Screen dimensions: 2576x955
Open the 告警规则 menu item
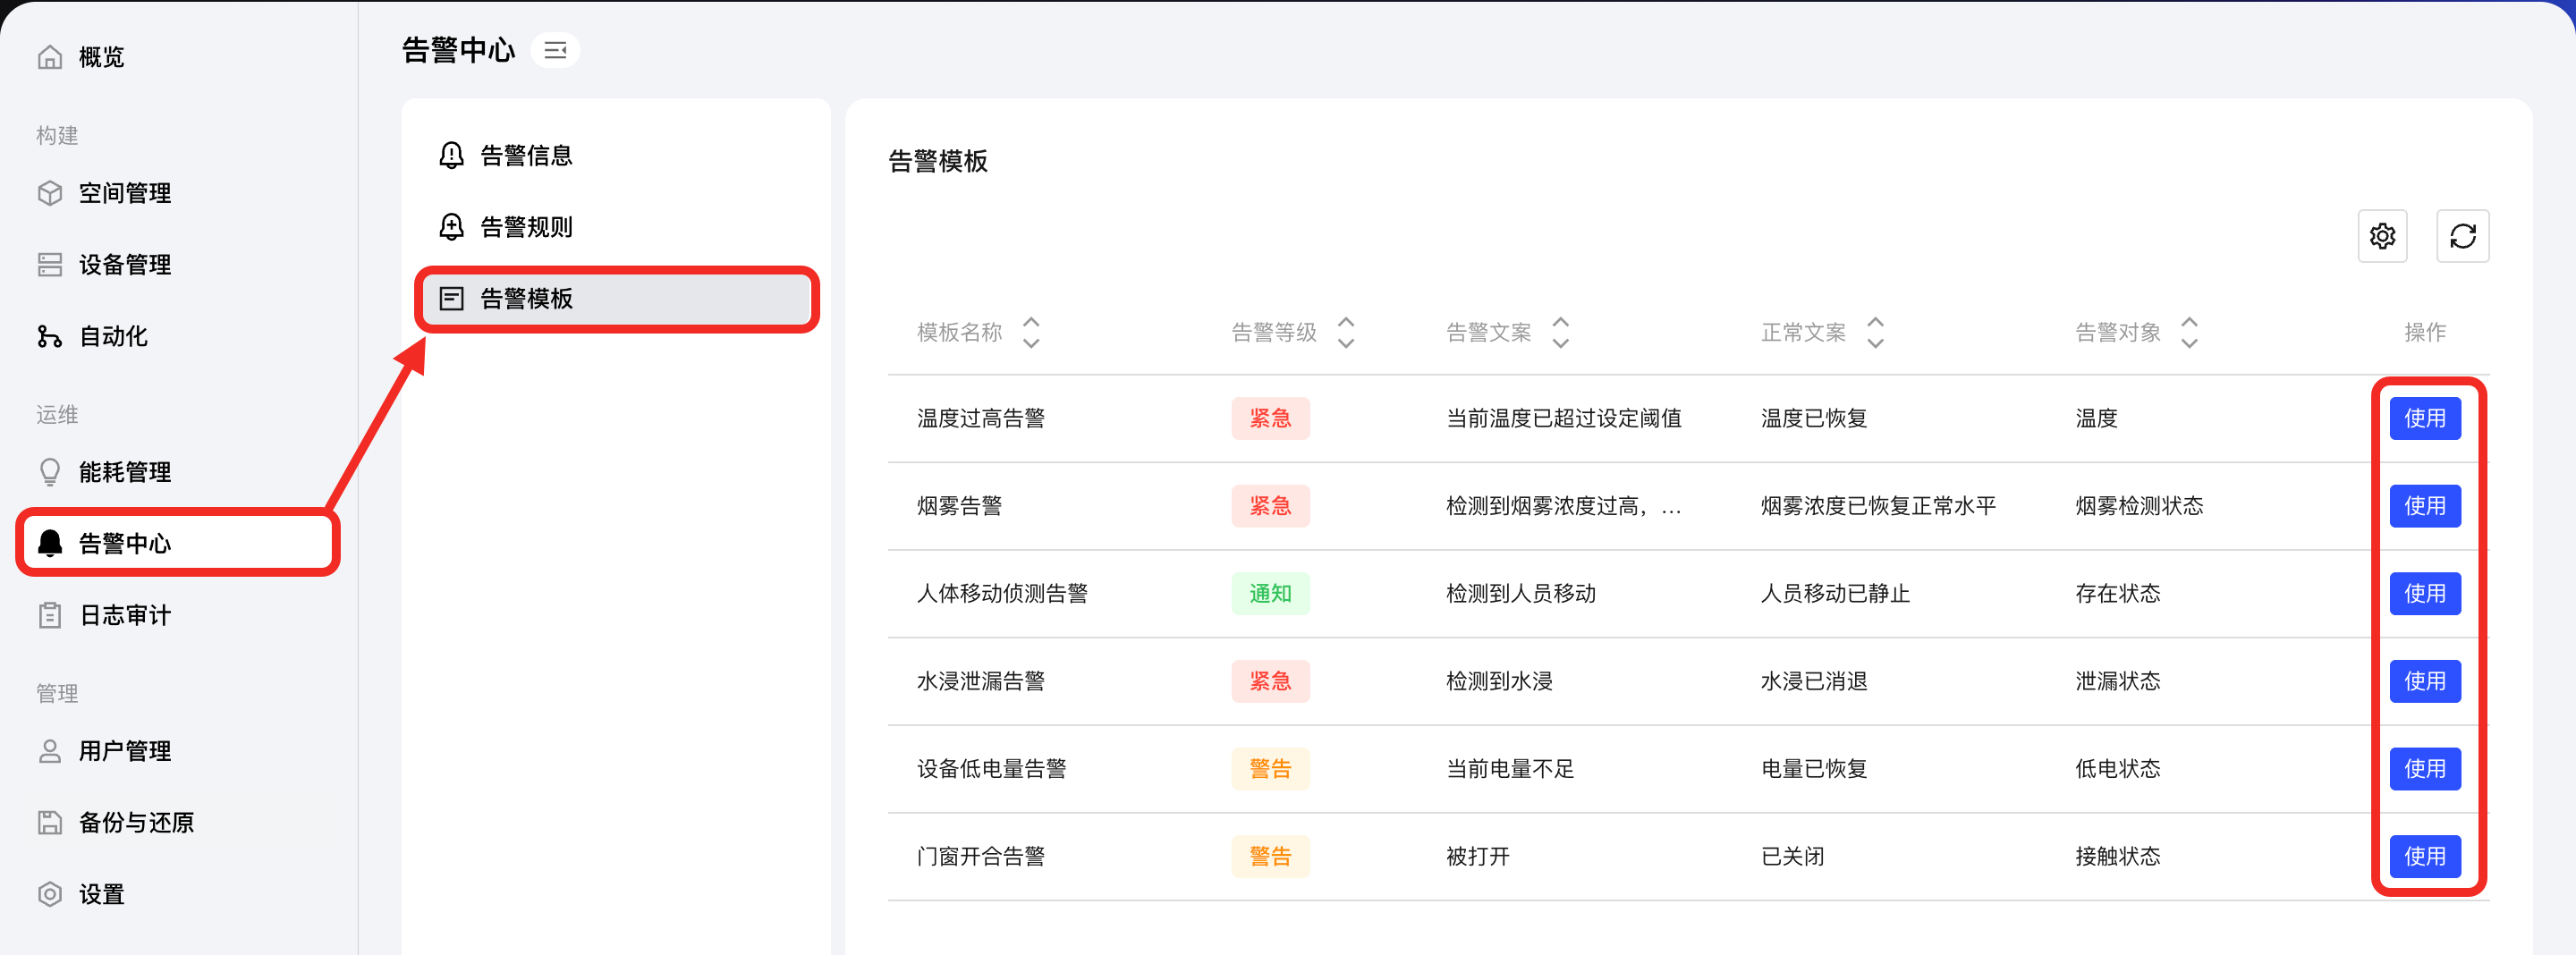[616, 227]
